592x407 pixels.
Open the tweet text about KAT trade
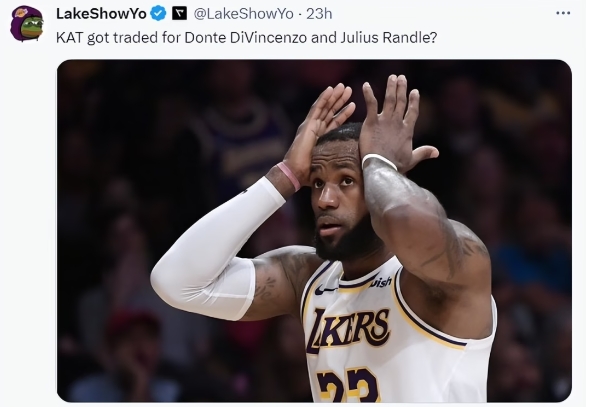(x=246, y=38)
